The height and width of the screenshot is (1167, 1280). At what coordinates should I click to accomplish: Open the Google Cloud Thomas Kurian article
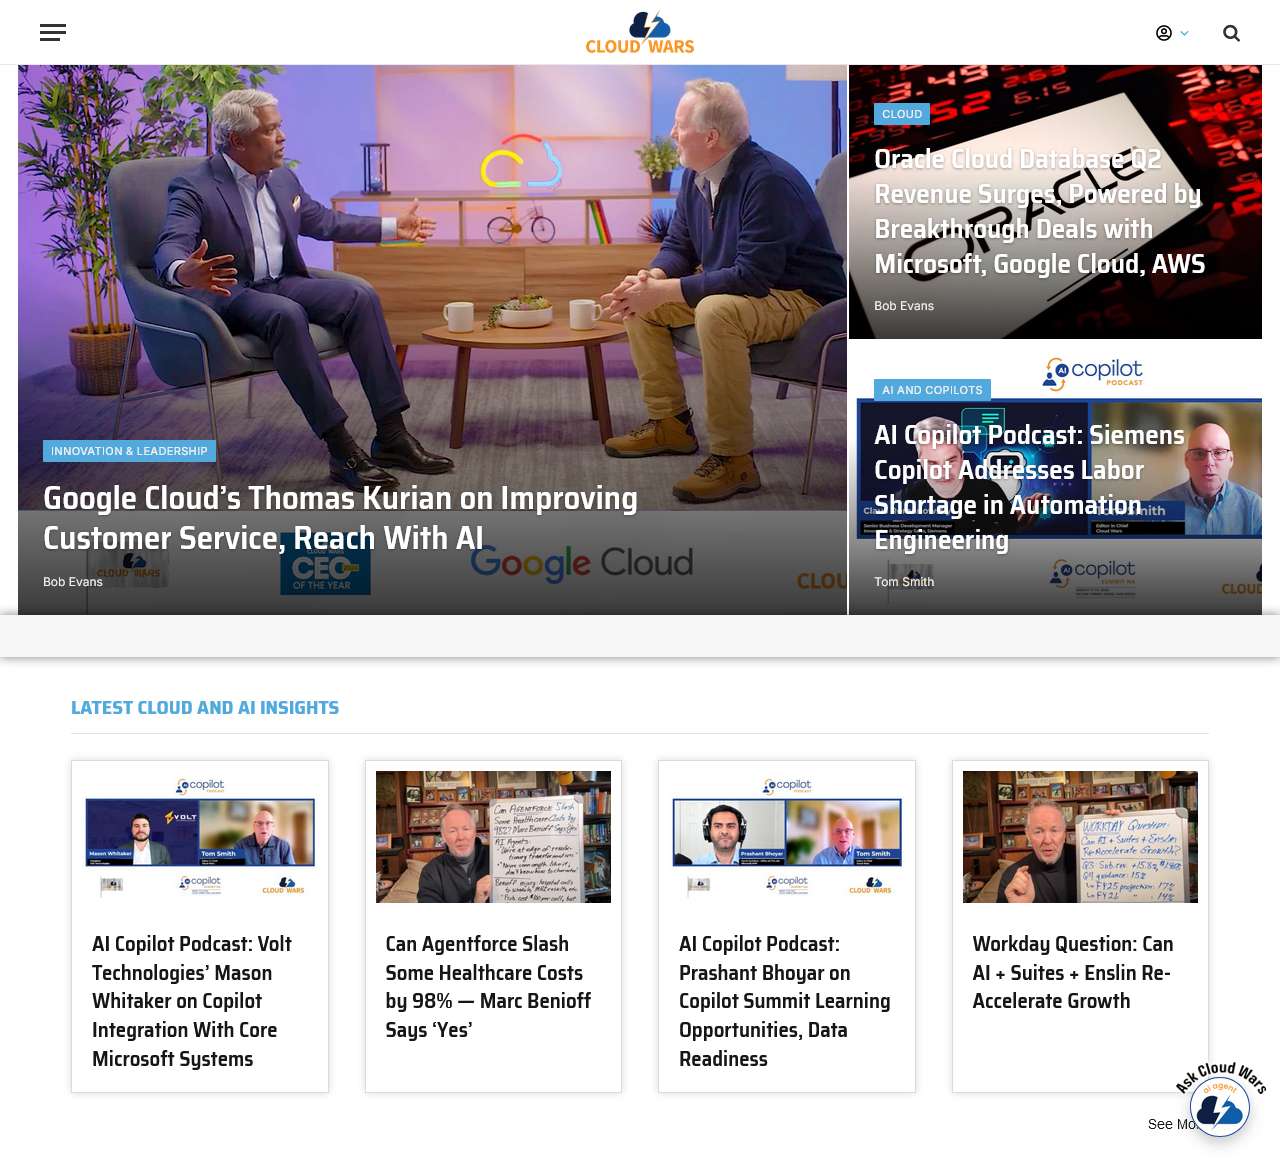(340, 518)
